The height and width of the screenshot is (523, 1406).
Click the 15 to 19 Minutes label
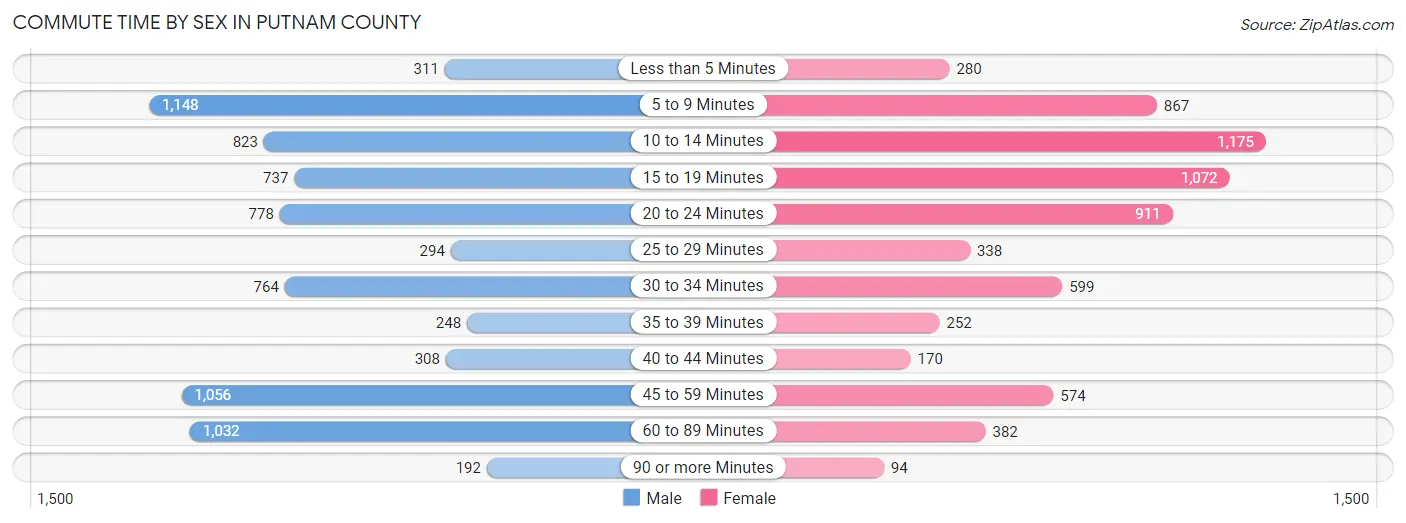[x=703, y=177]
